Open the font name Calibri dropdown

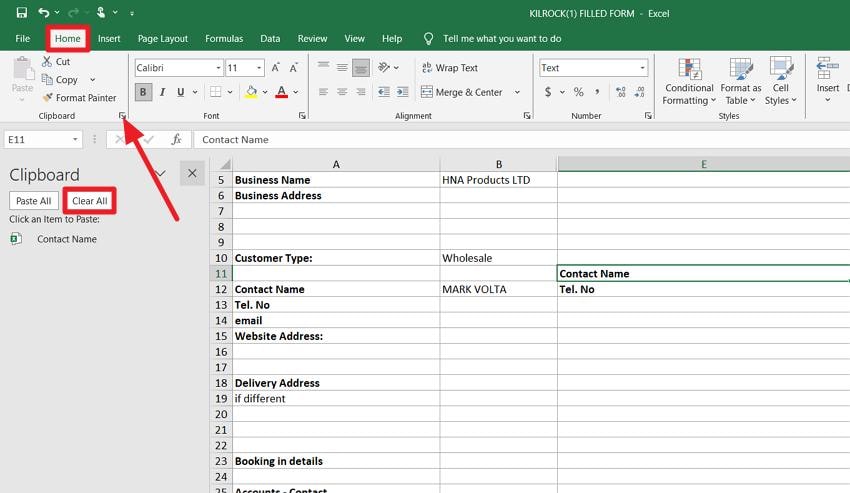point(218,68)
